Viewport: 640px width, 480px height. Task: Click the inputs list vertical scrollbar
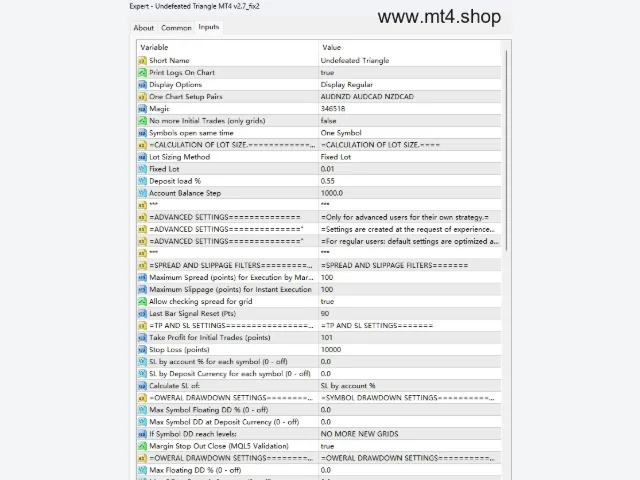pyautogui.click(x=507, y=150)
